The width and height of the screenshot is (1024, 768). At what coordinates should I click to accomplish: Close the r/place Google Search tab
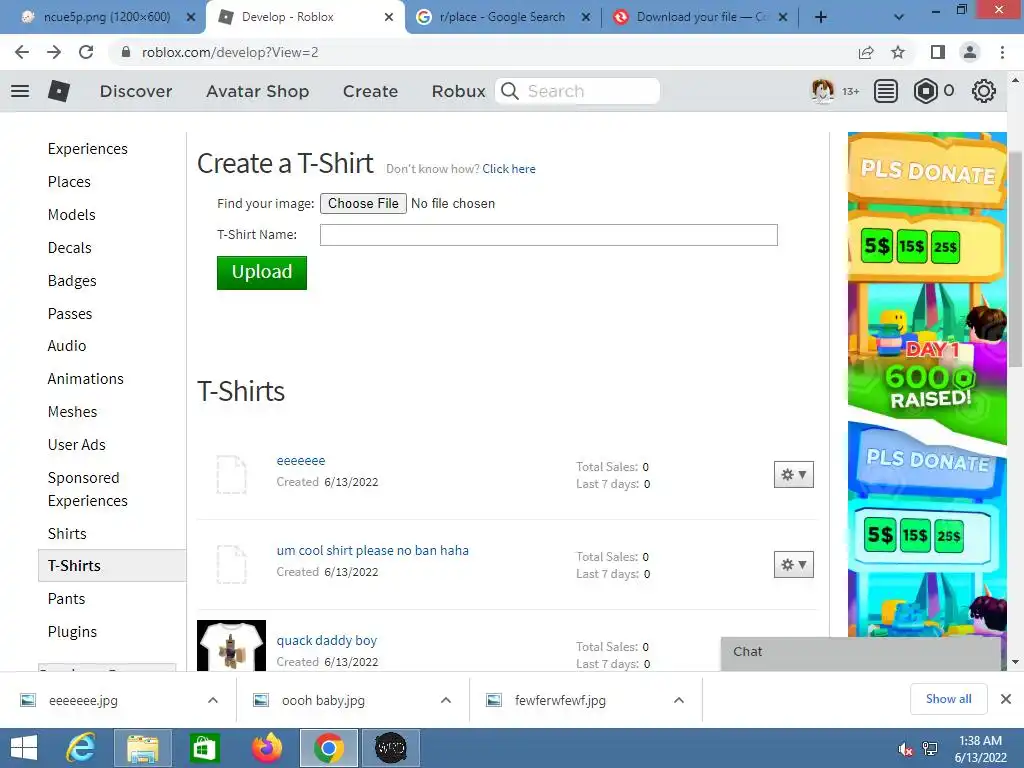(586, 17)
